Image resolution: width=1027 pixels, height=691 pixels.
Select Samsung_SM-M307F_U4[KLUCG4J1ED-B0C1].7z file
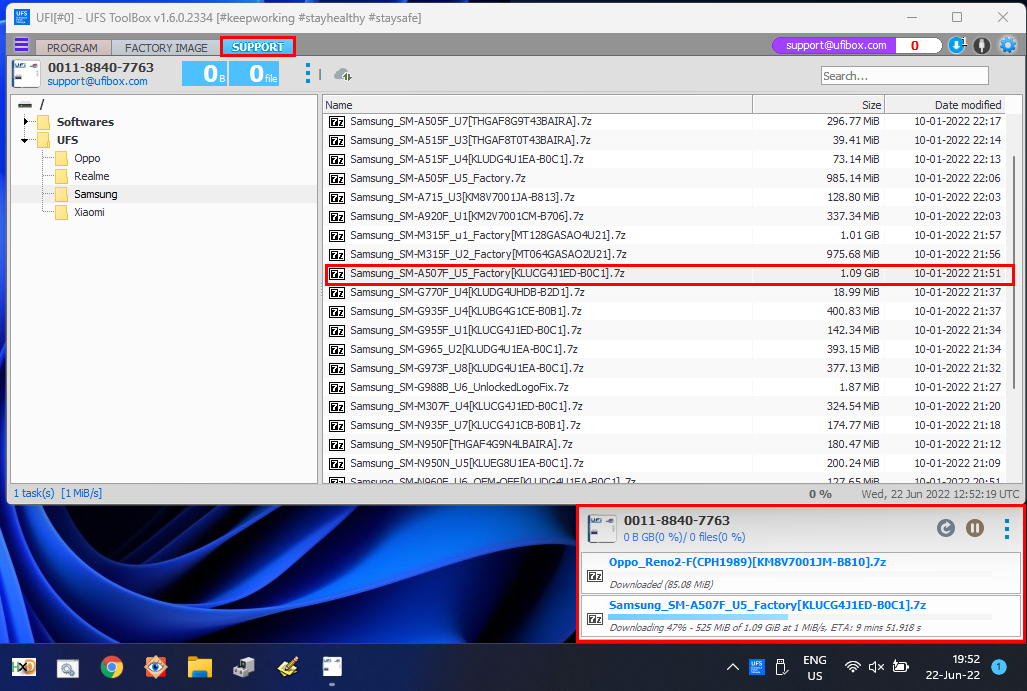[x=664, y=406]
